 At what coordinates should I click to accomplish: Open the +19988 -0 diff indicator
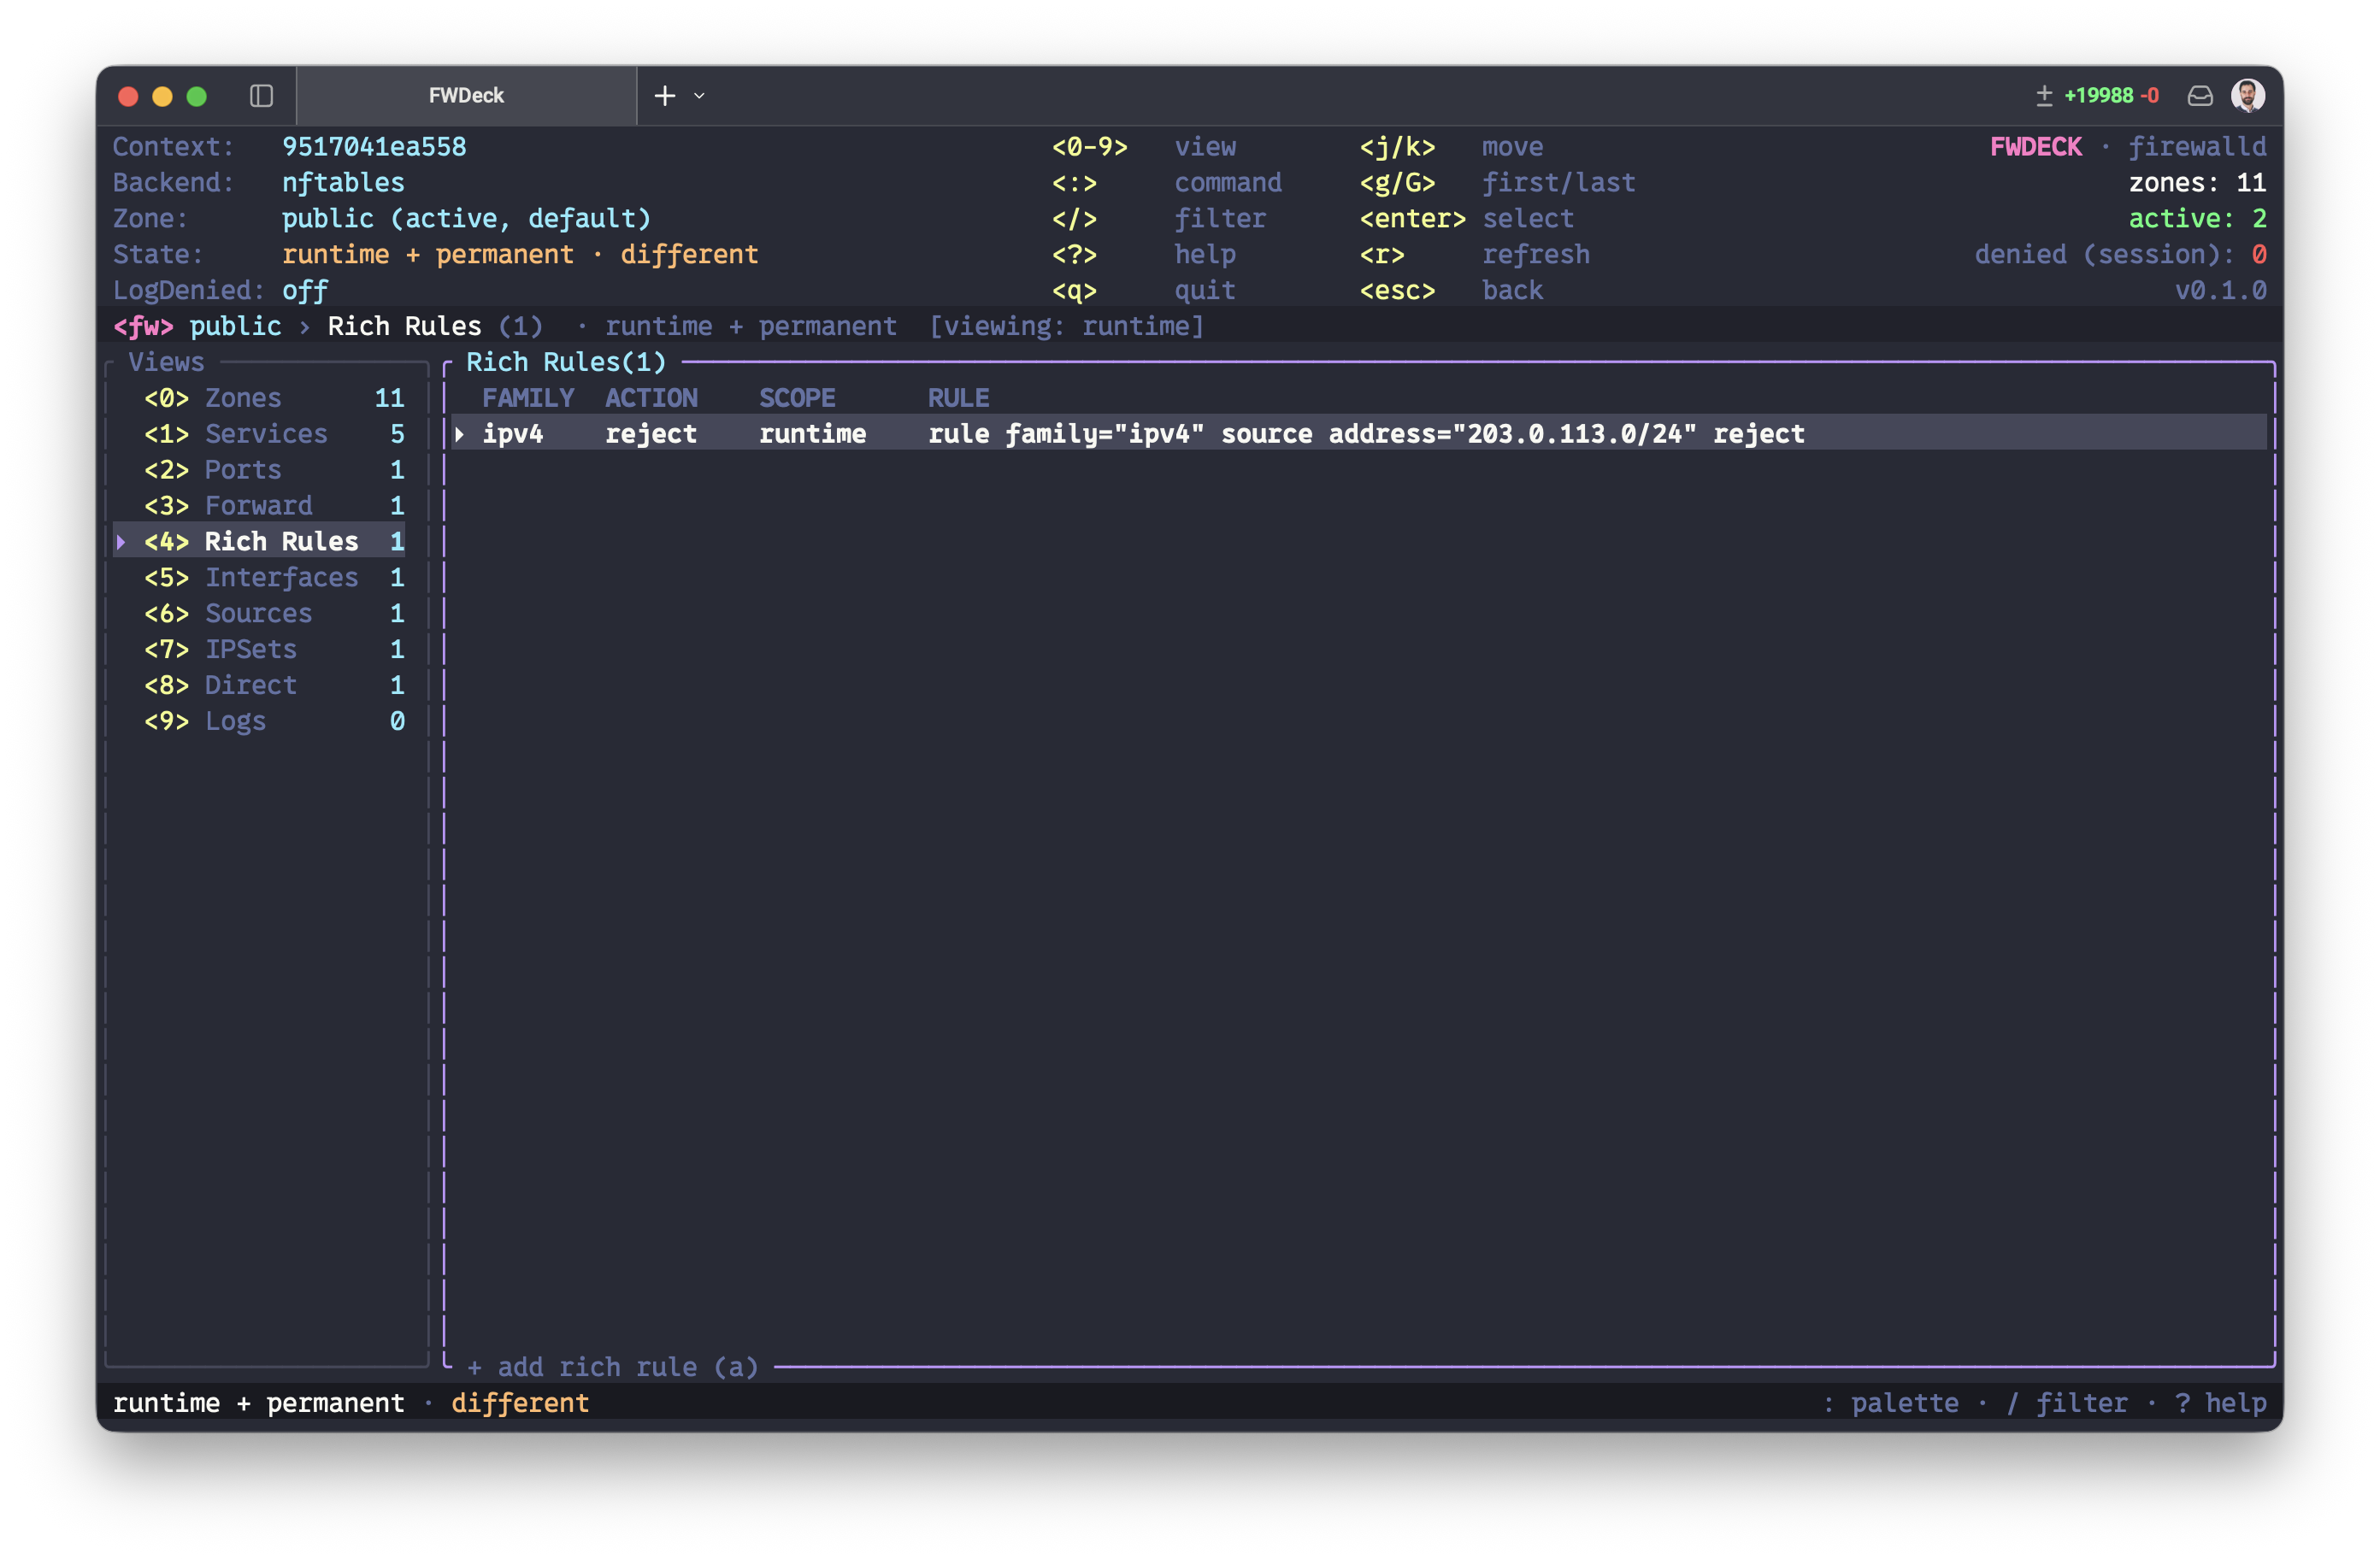[x=2098, y=96]
